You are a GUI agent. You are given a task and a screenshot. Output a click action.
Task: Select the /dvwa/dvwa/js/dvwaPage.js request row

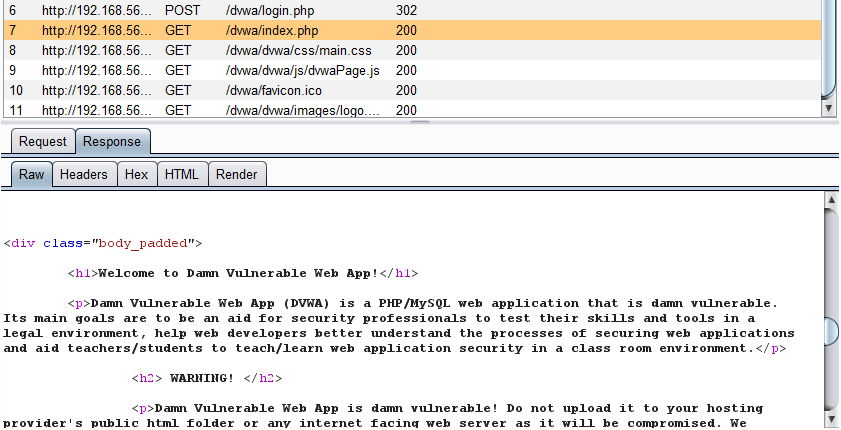[412, 70]
